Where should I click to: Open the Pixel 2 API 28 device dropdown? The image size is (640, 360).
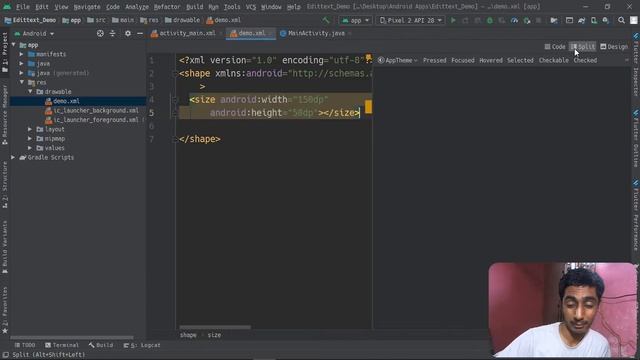coord(410,20)
